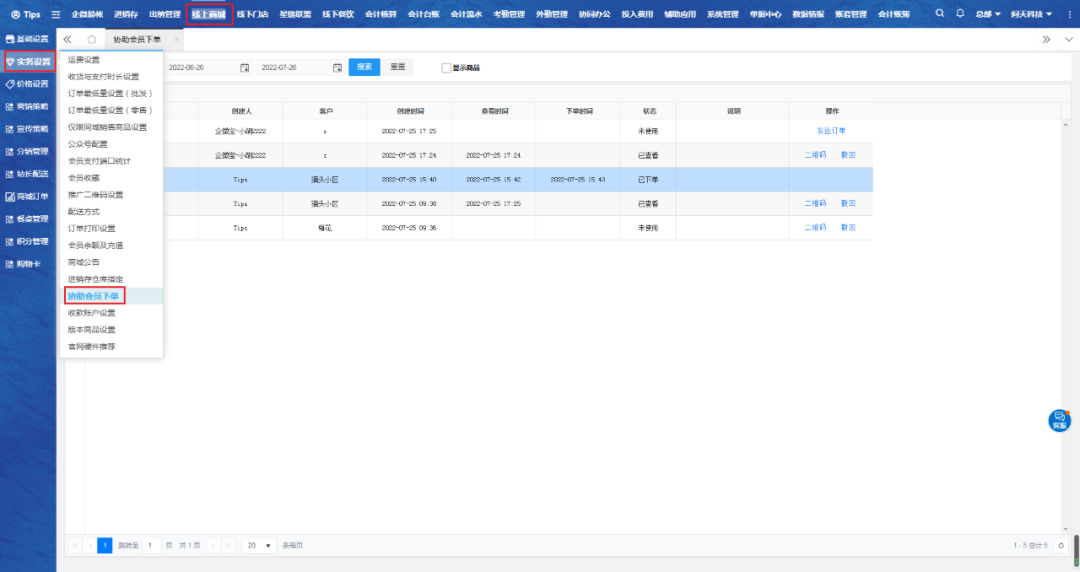Open the 向天科技 account dropdown
1080x572 pixels.
coord(1031,14)
